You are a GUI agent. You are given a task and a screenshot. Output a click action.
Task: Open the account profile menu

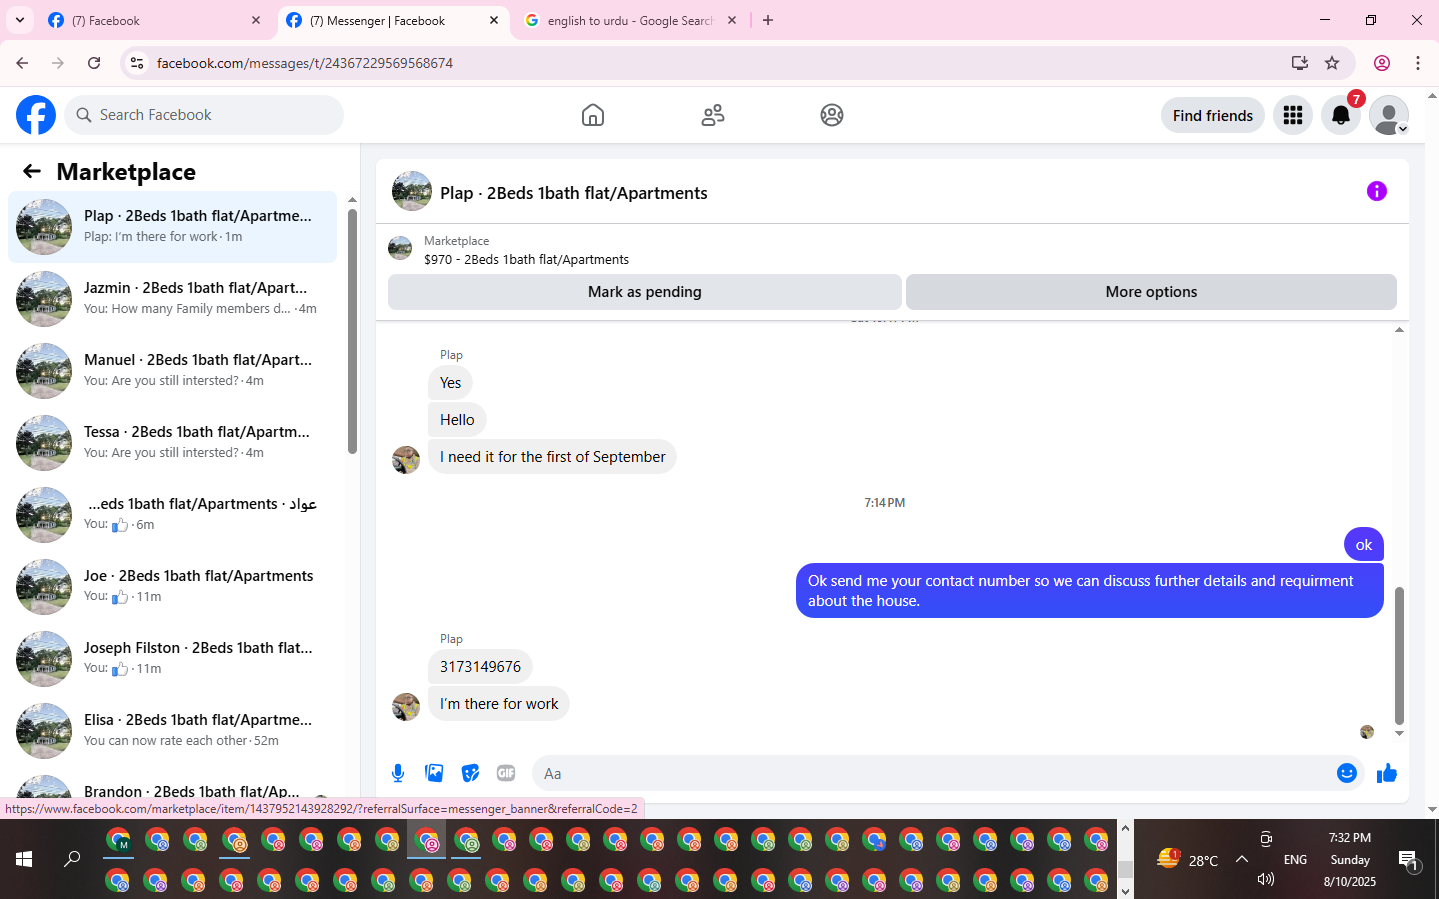click(1389, 115)
